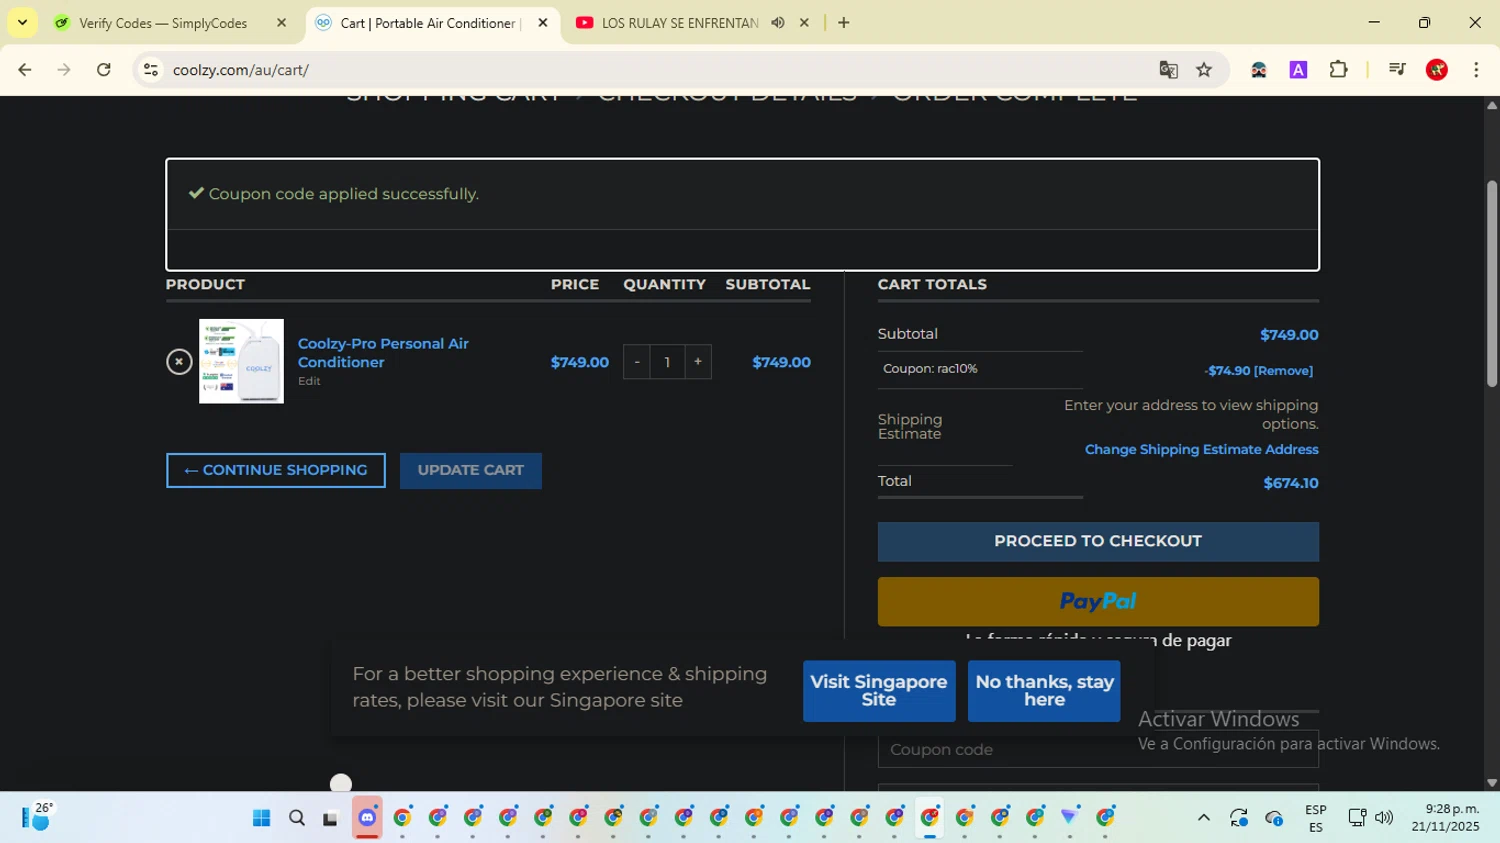Click the Edit link under the product name

click(309, 381)
